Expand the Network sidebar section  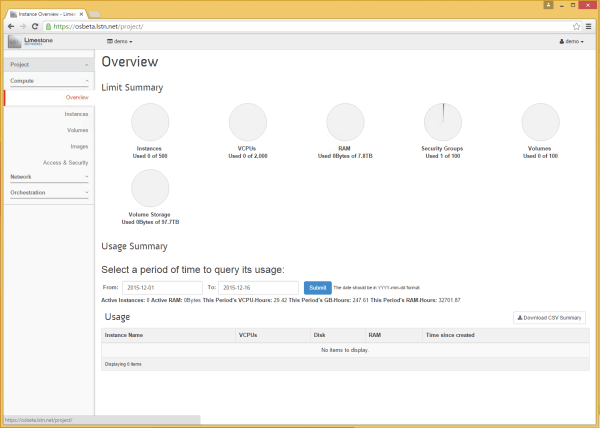coord(49,177)
